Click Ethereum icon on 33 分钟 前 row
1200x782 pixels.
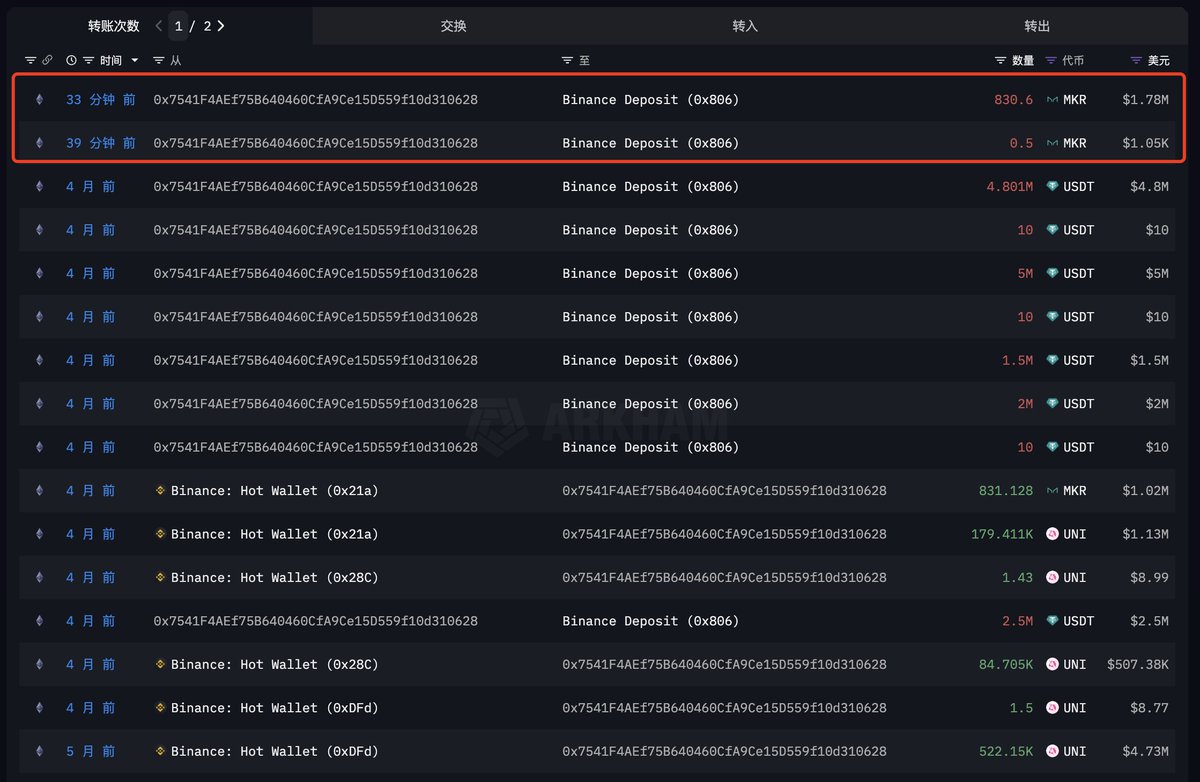pyautogui.click(x=40, y=100)
